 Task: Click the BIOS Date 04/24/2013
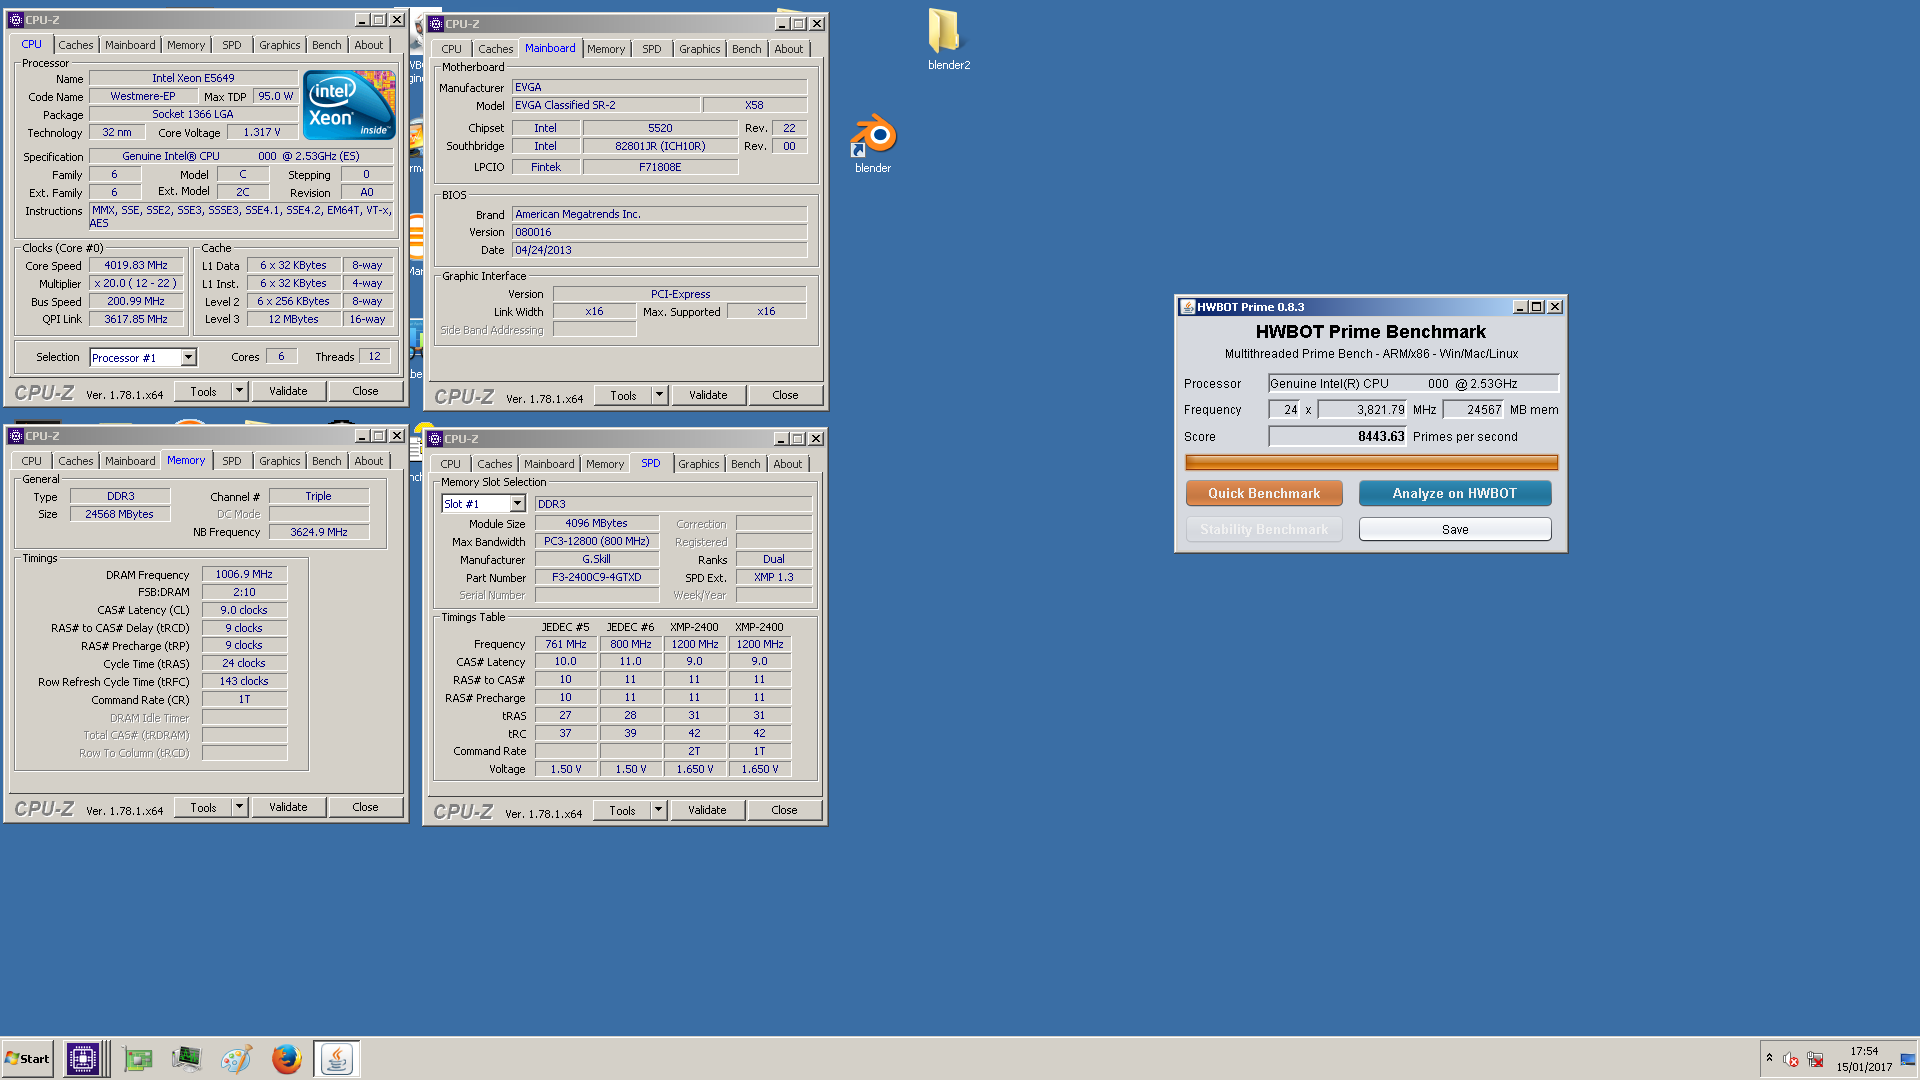pyautogui.click(x=659, y=250)
